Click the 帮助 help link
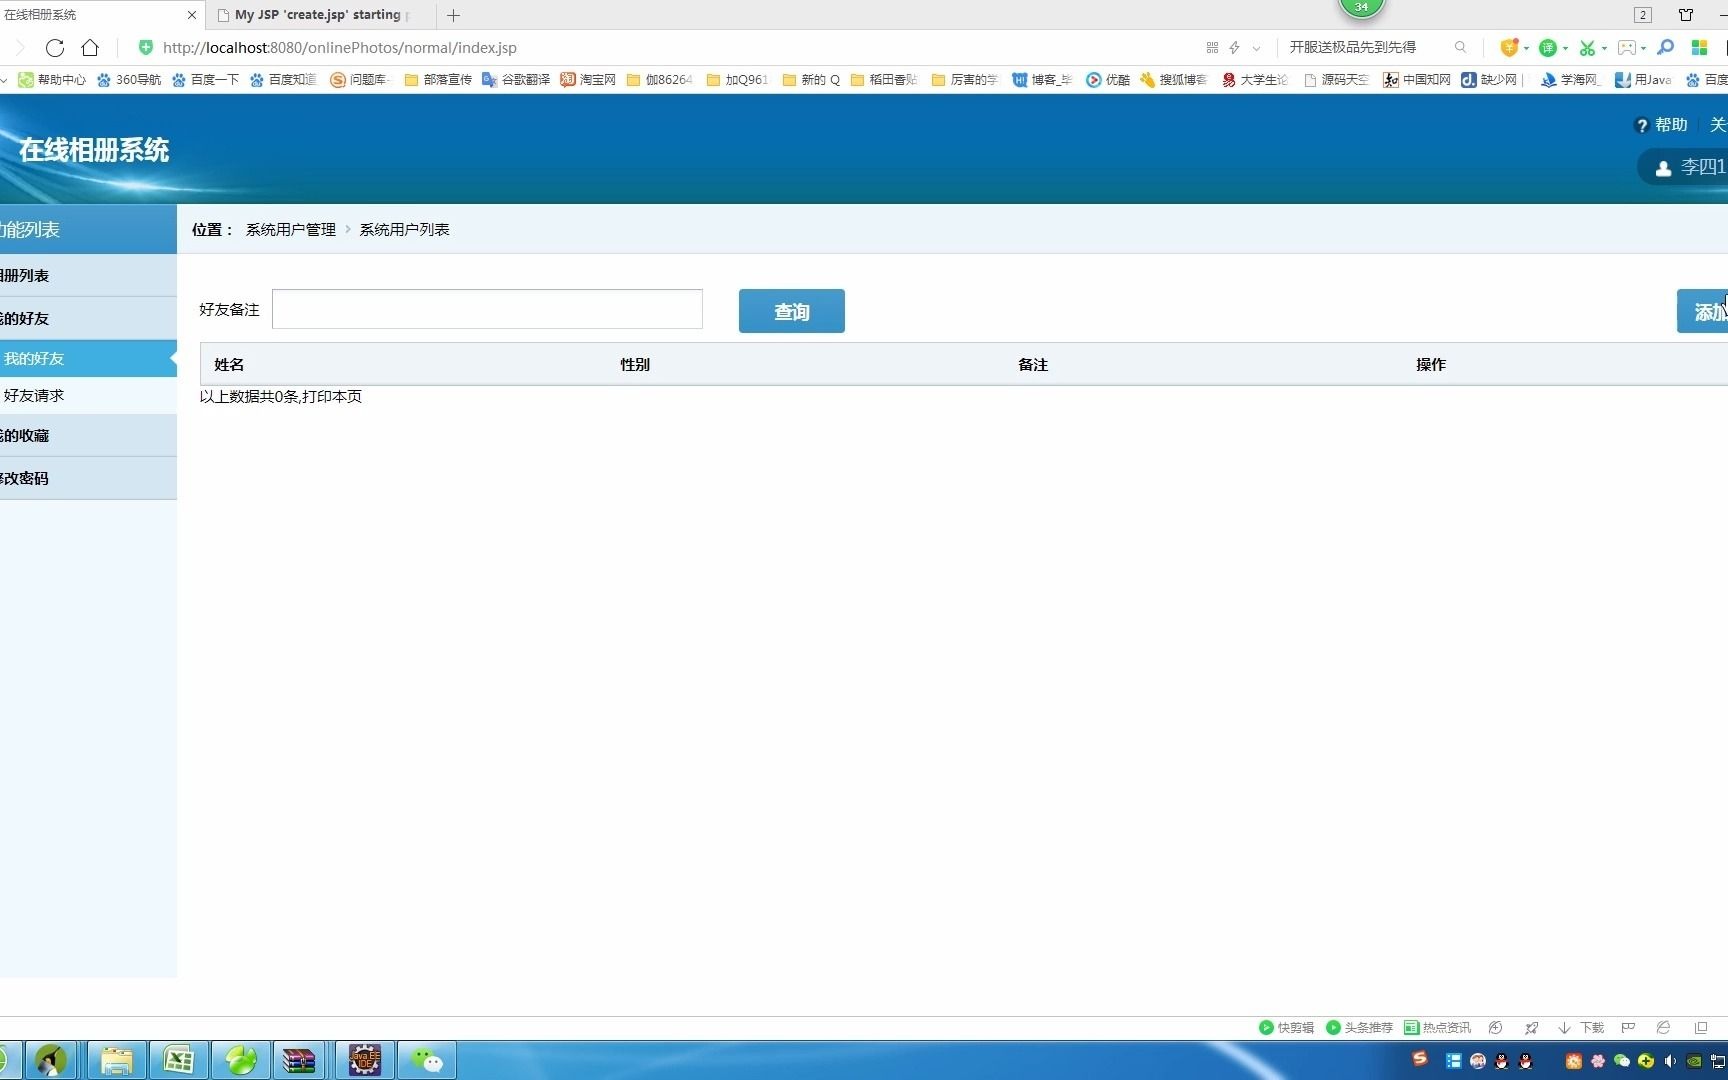 point(1661,125)
